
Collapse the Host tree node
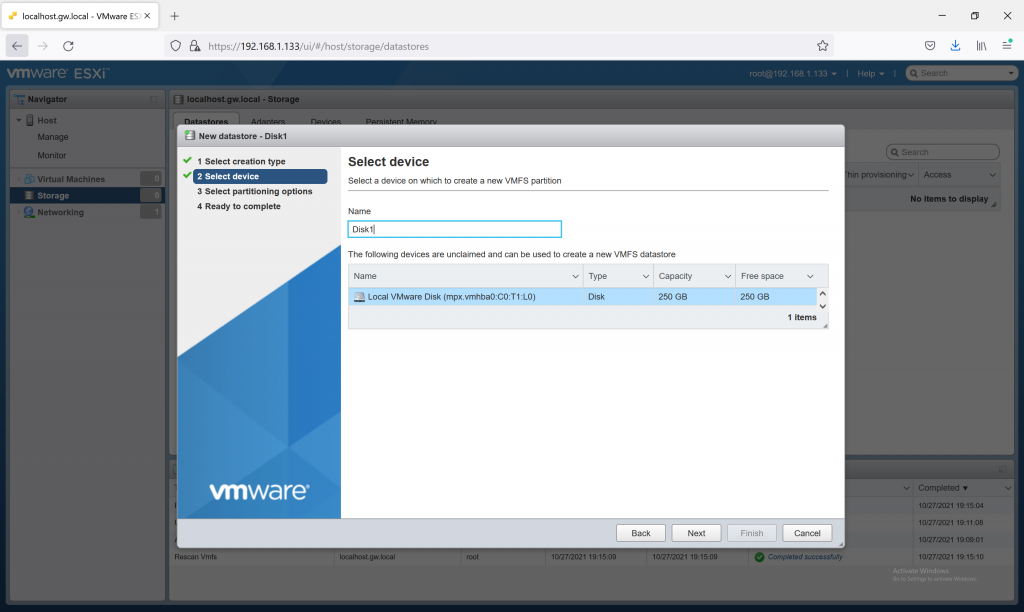19,120
